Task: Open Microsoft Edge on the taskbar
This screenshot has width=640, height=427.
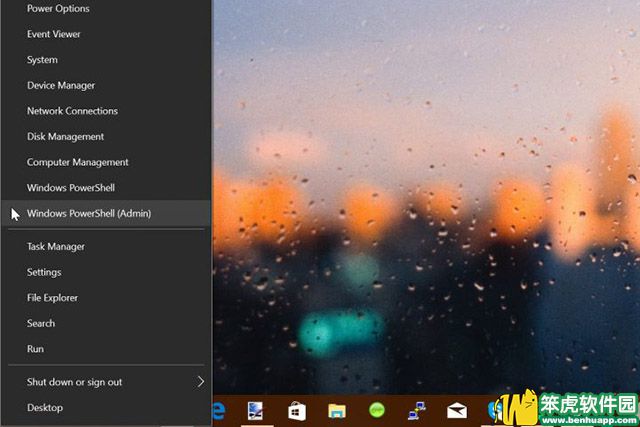Action: point(219,411)
